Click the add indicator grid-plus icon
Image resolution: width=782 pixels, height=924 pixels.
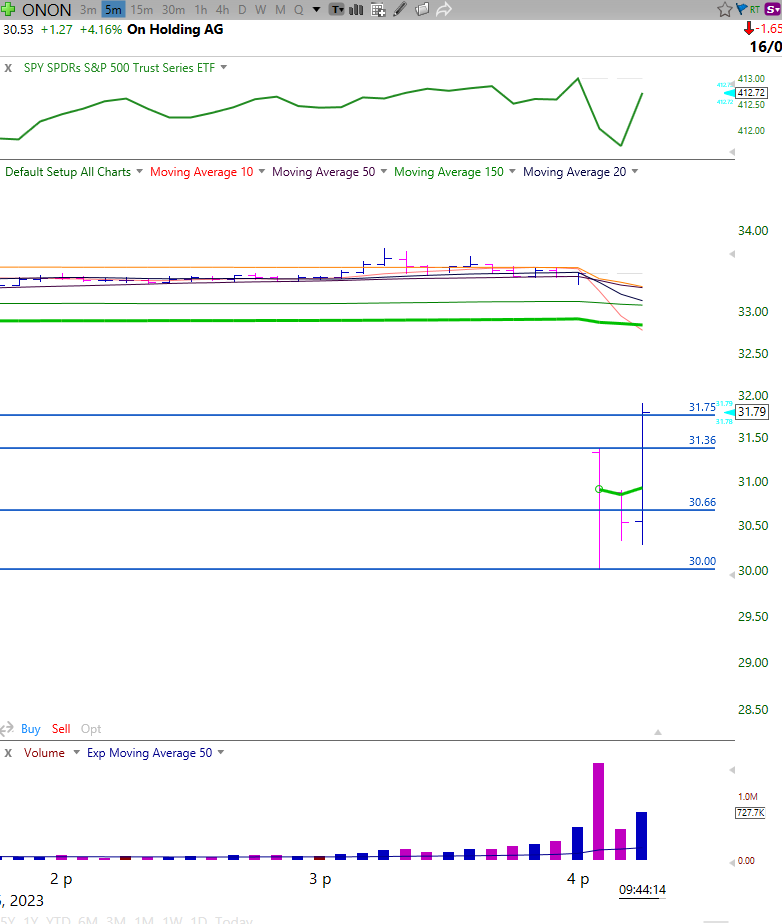(378, 9)
